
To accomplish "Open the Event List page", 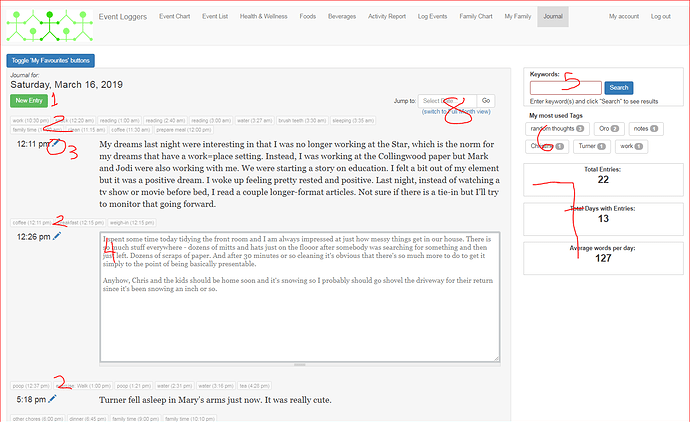I will 215,16.
